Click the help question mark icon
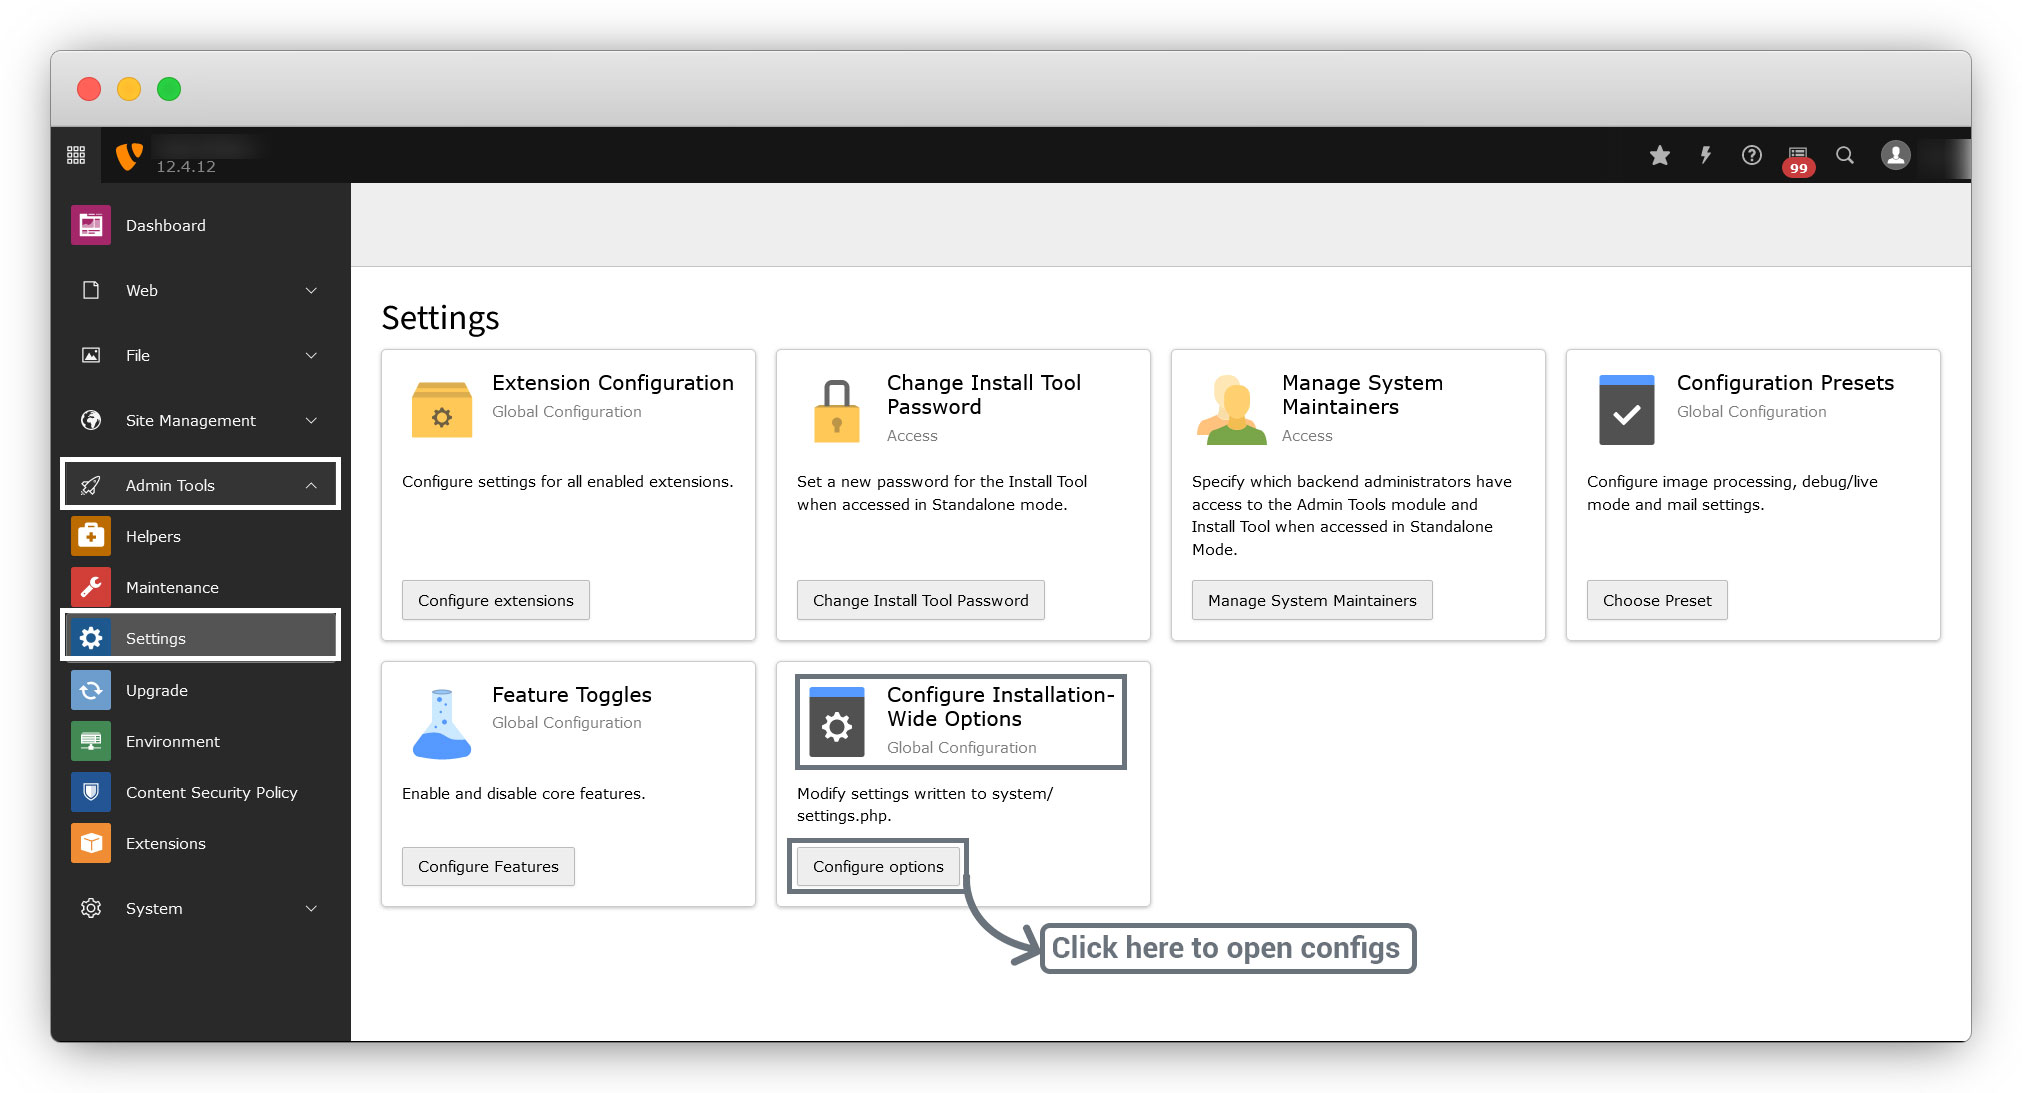This screenshot has width=2022, height=1093. [x=1751, y=155]
